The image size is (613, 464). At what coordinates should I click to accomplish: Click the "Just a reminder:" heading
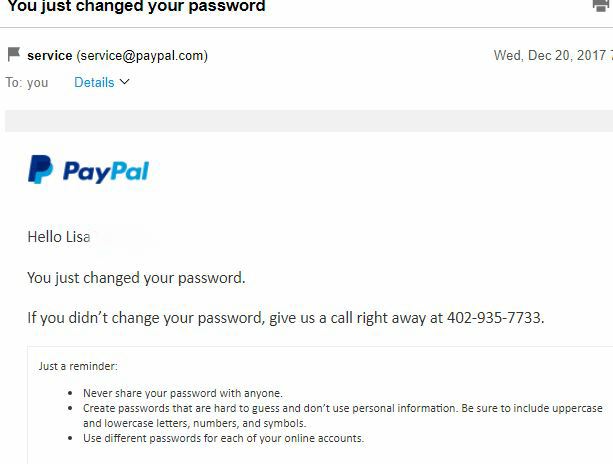point(78,366)
